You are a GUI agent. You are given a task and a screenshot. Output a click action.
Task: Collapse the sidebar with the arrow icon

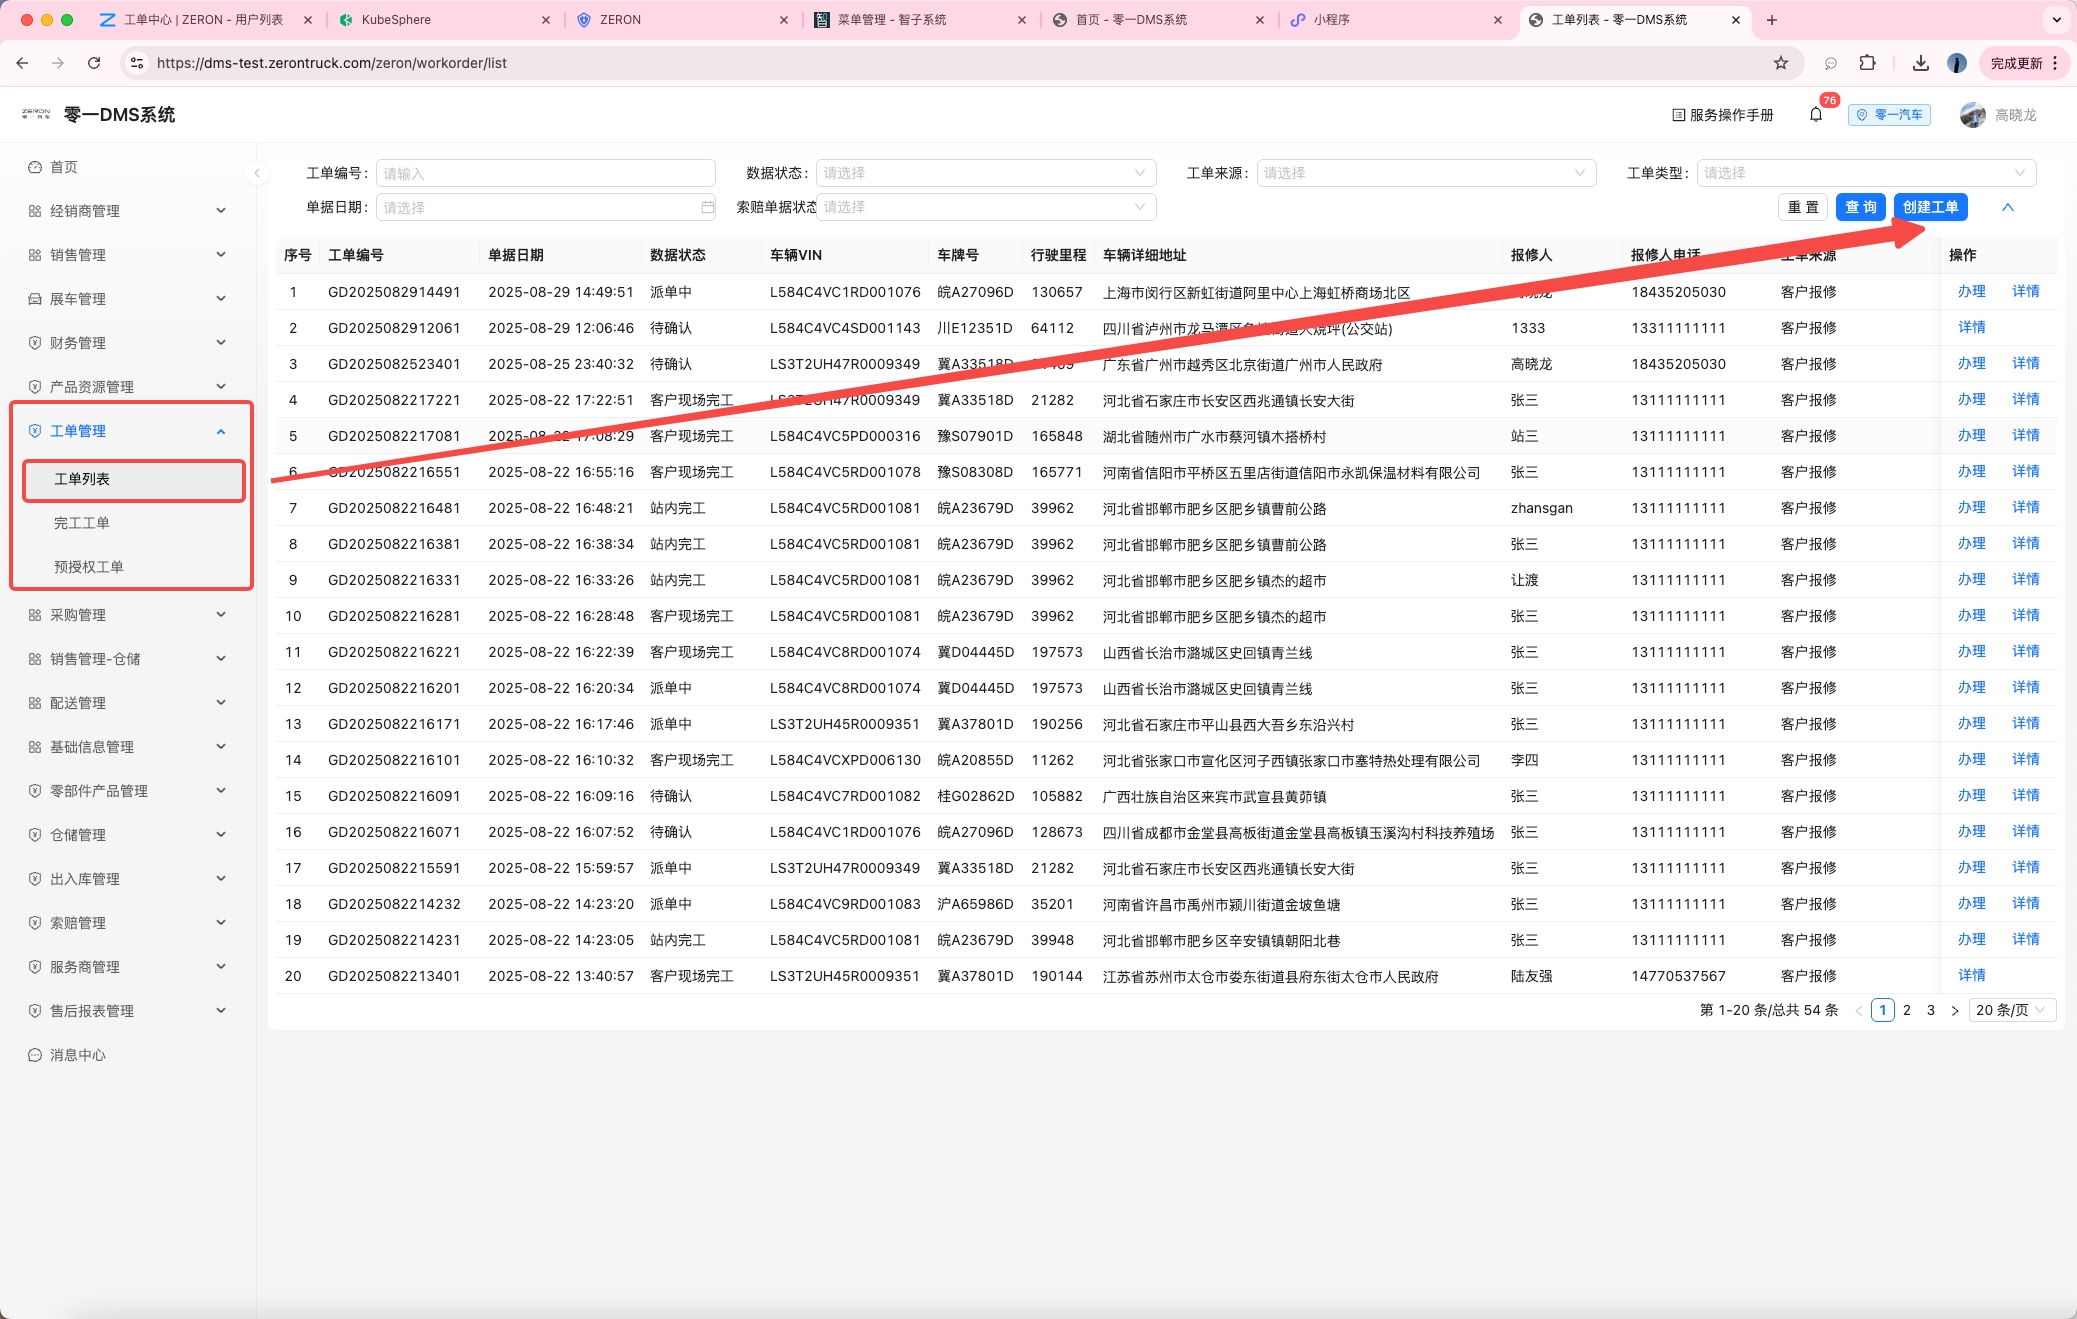pos(257,173)
